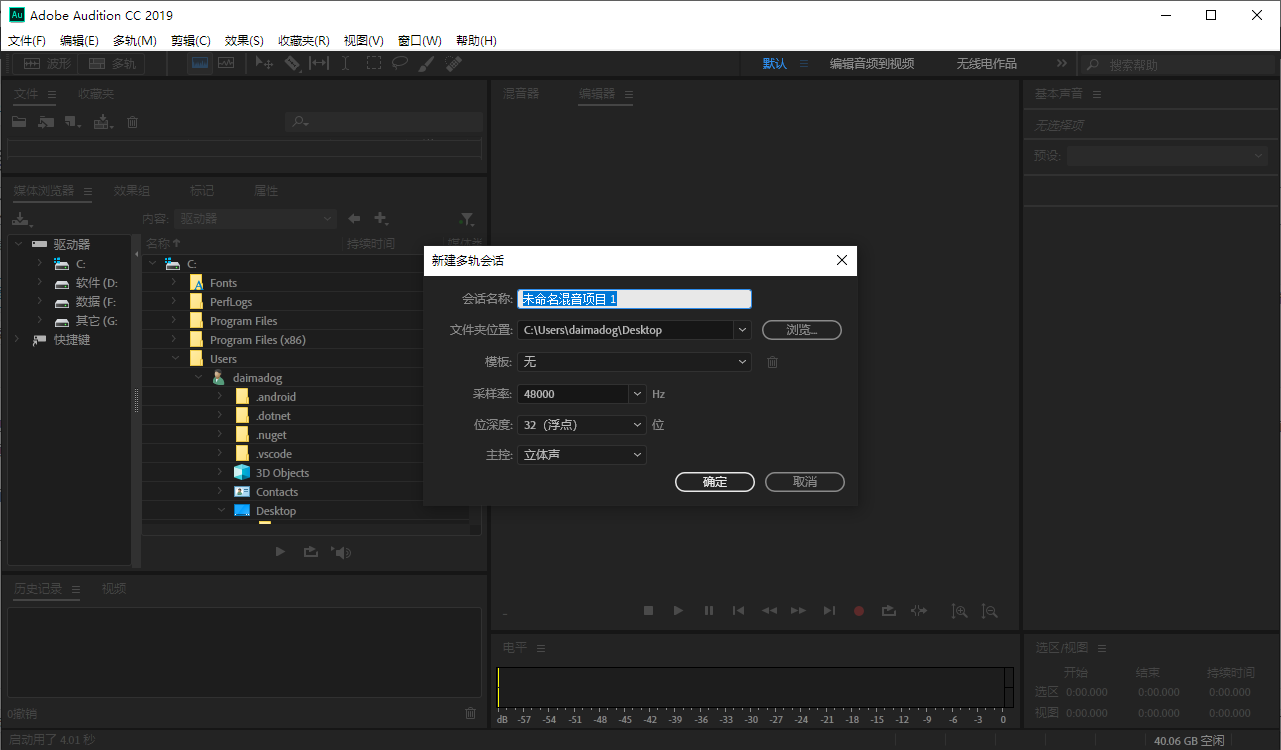Image resolution: width=1281 pixels, height=750 pixels.
Task: Click the 搜索帮助 search field
Action: tap(1176, 64)
